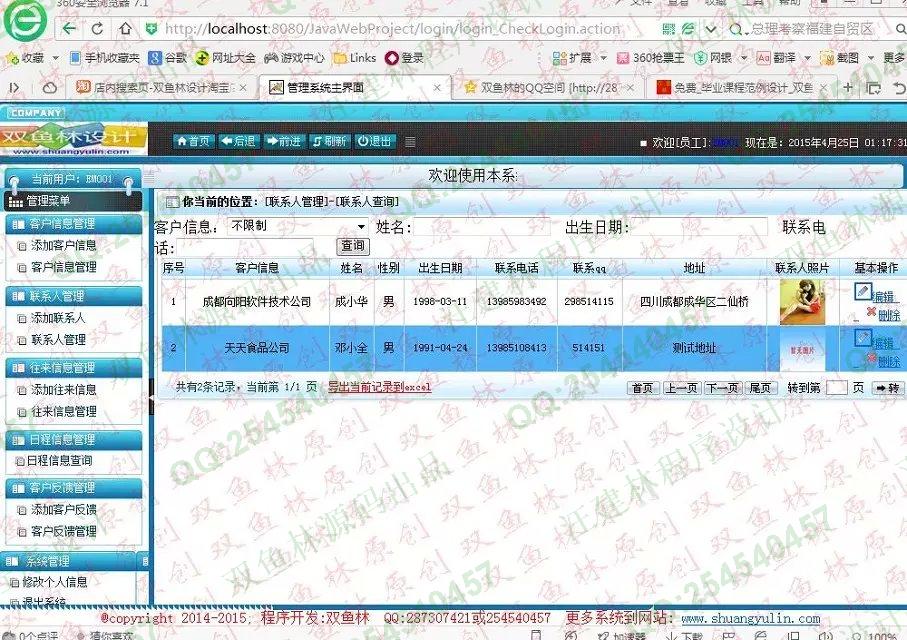
Task: Focus the 出生日期 input field
Action: tap(699, 227)
